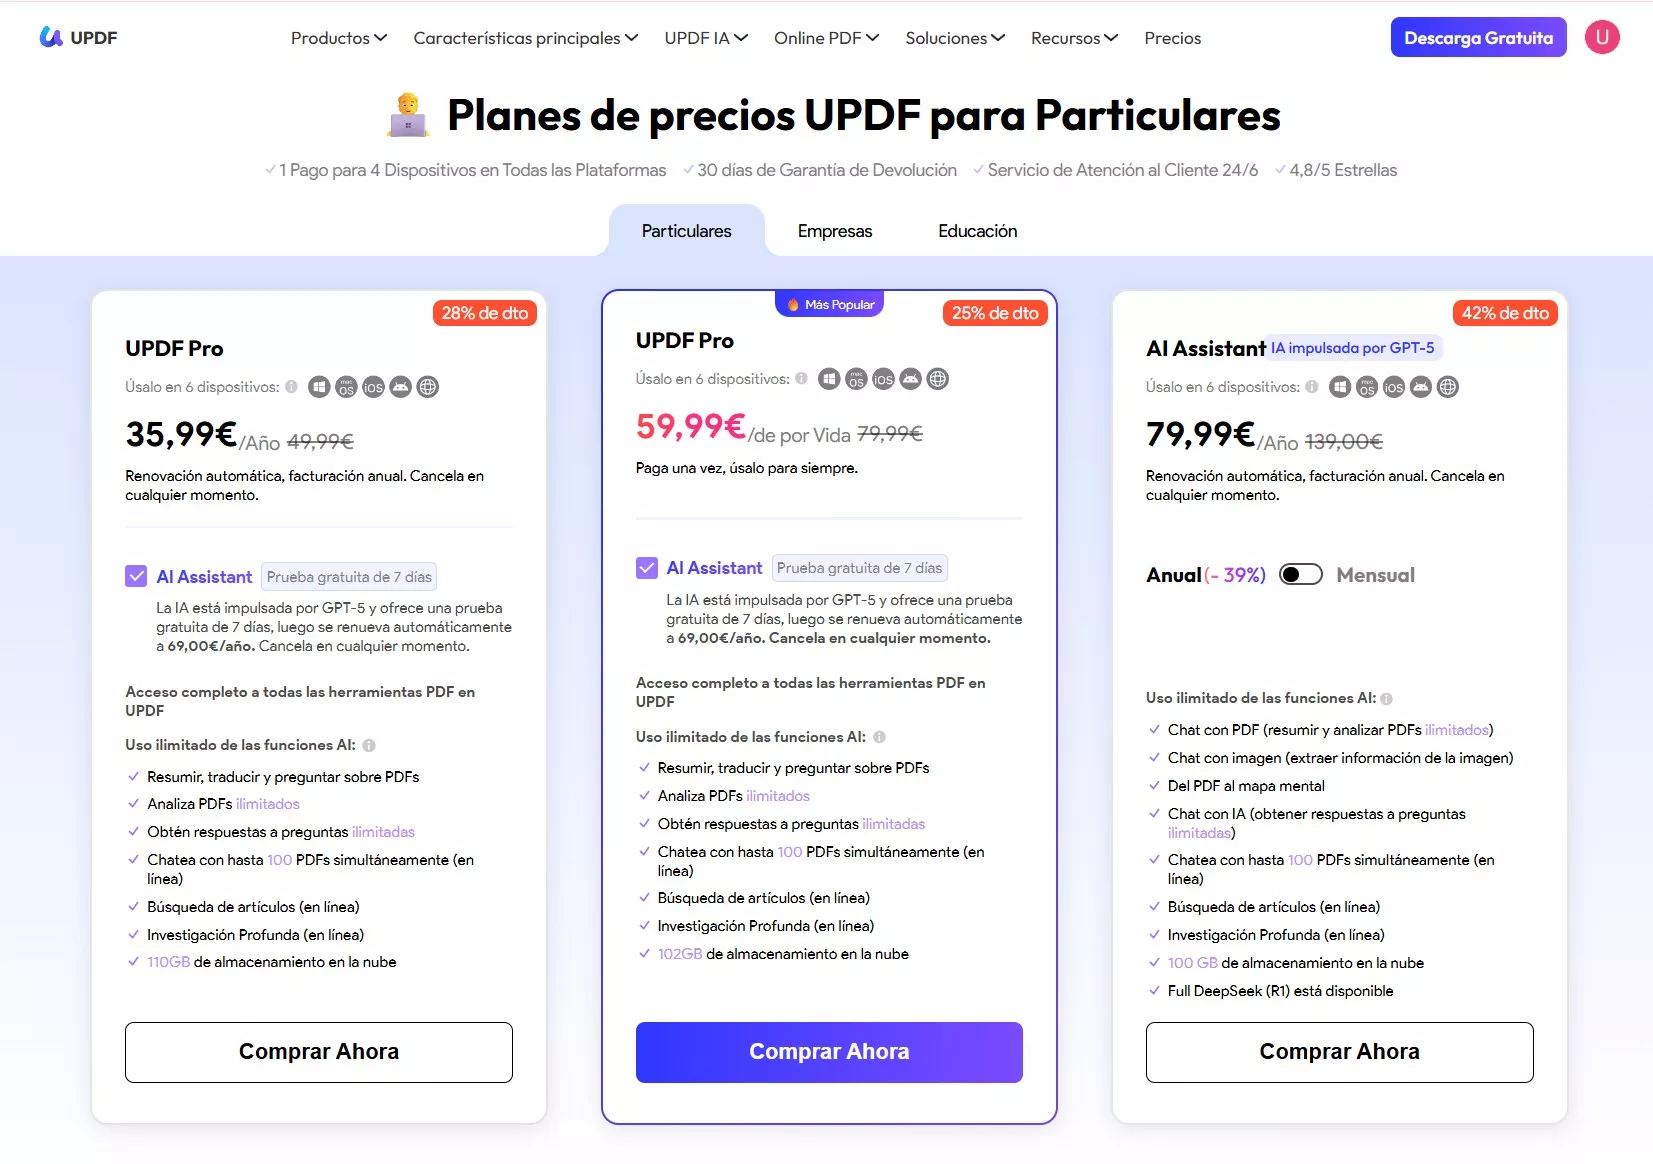Uncheck AI Assistant in first plan card
The image size is (1653, 1164).
pyautogui.click(x=136, y=576)
